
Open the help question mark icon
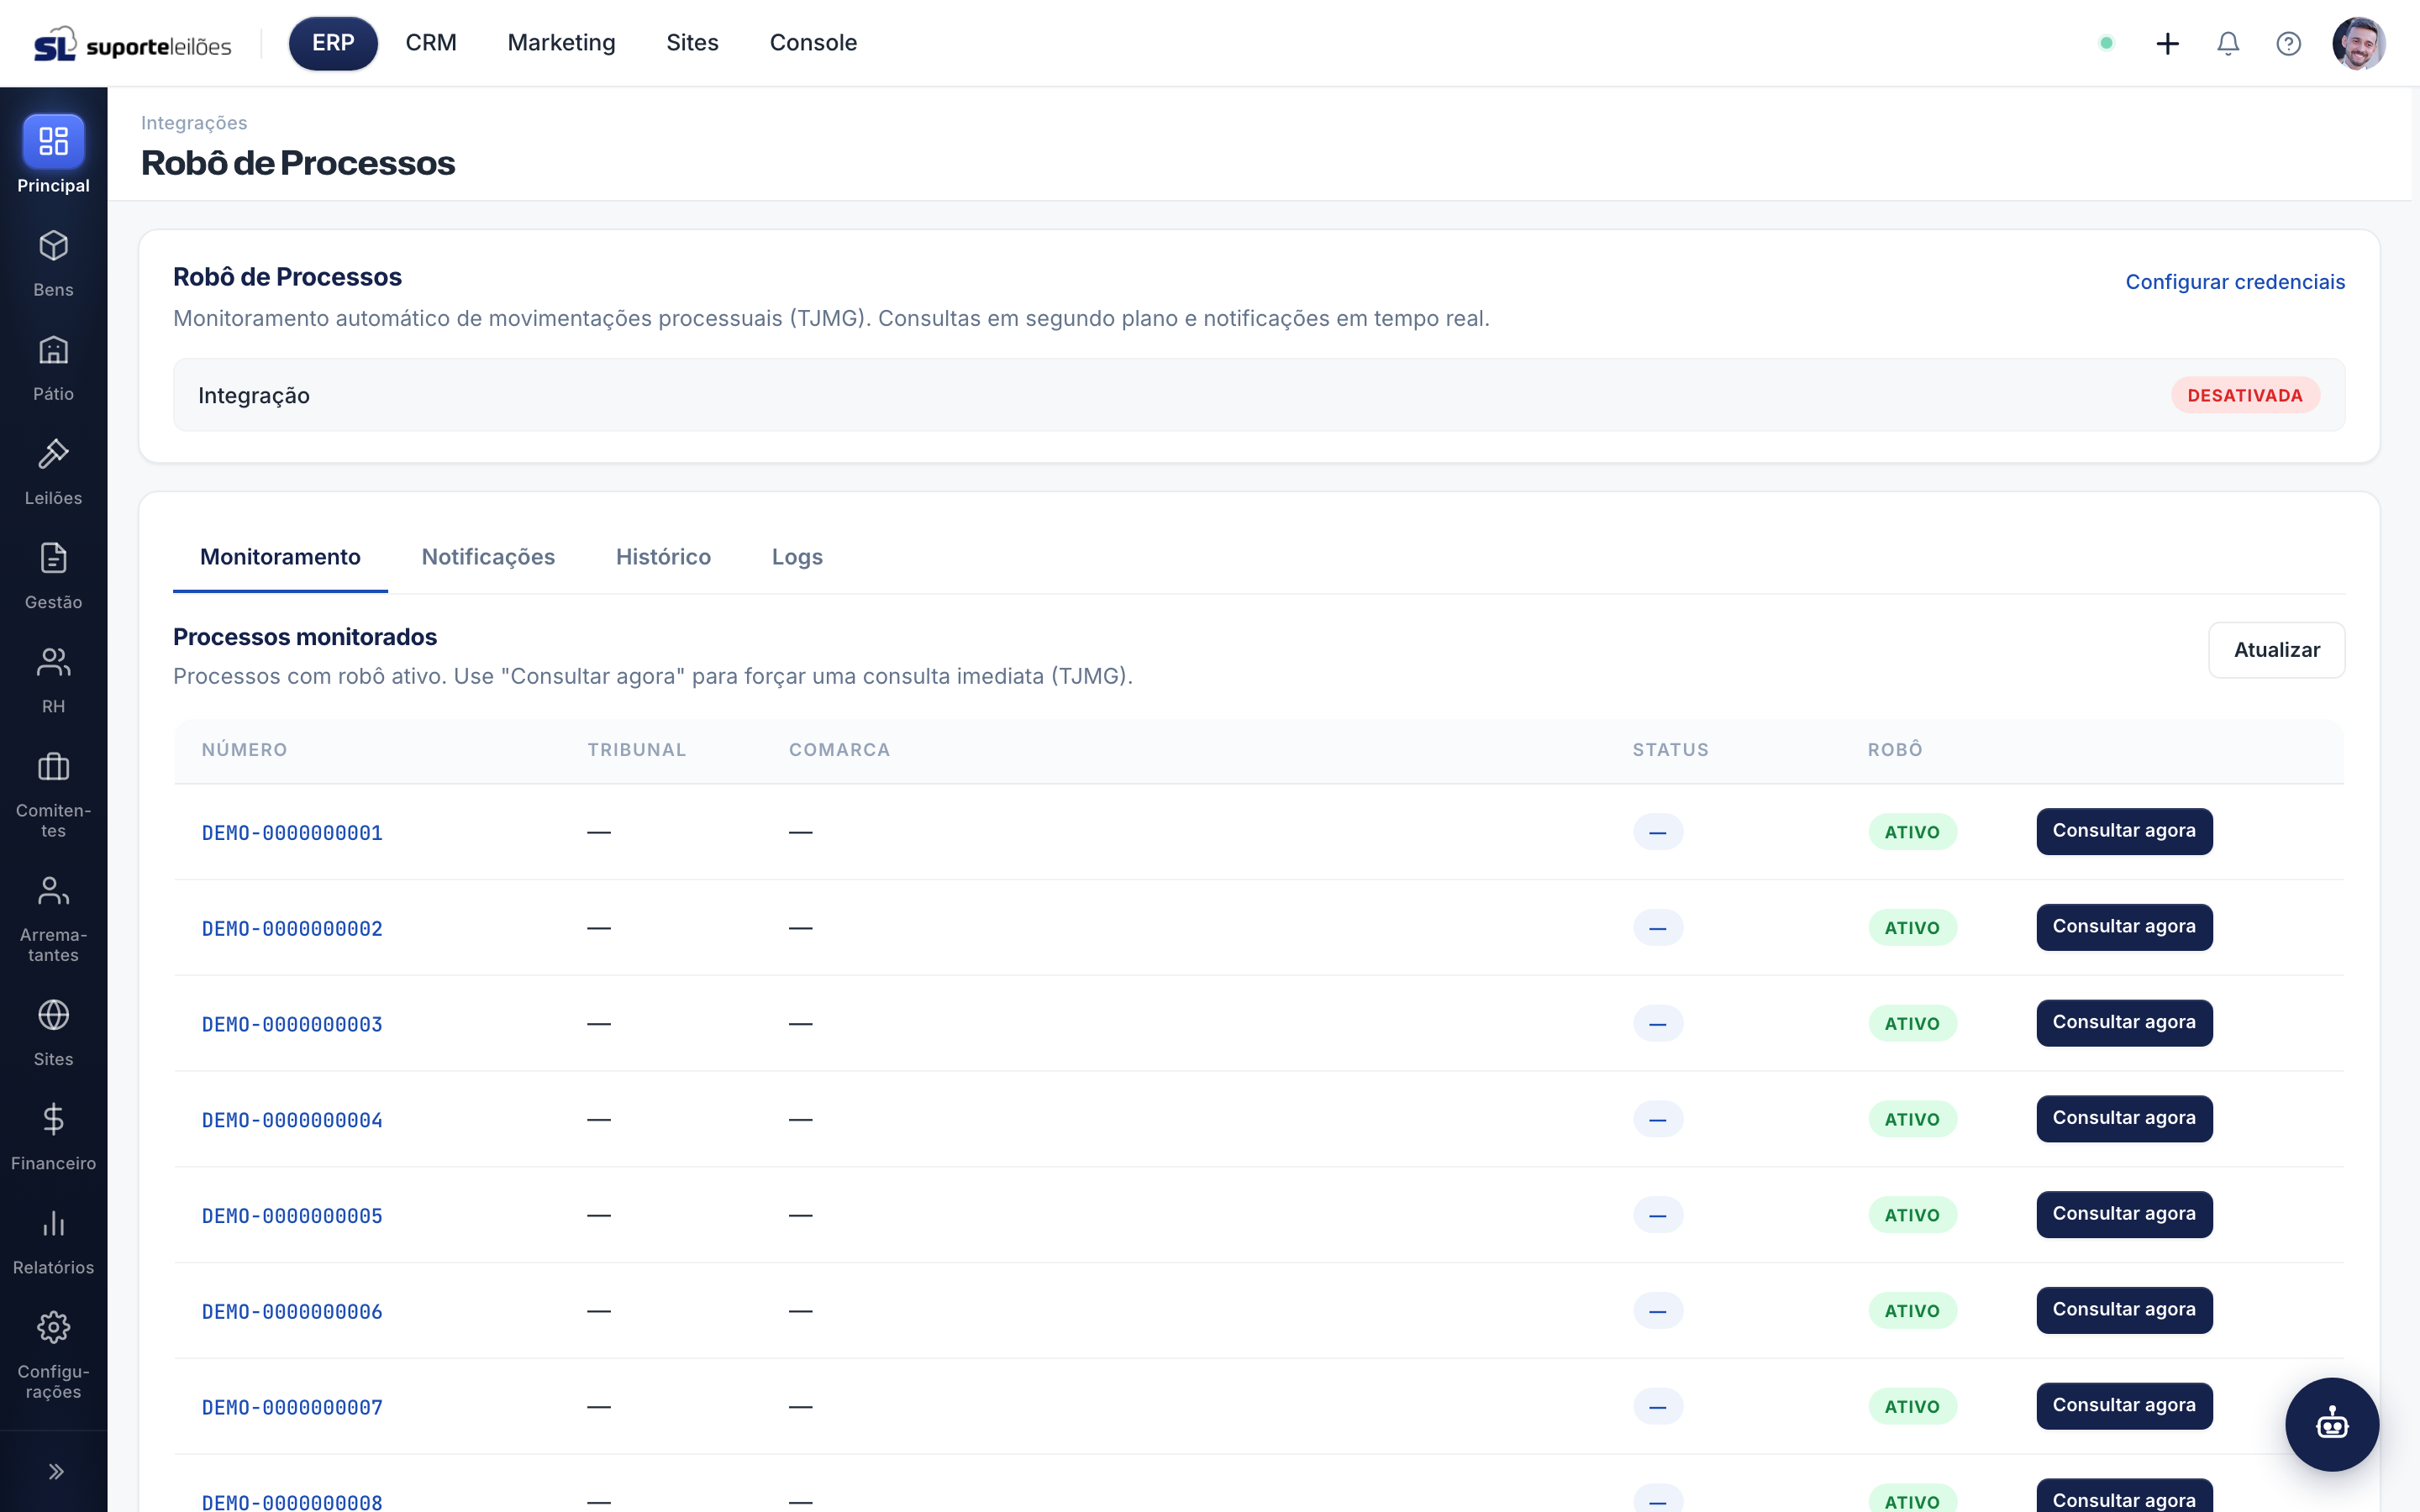pos(2288,43)
